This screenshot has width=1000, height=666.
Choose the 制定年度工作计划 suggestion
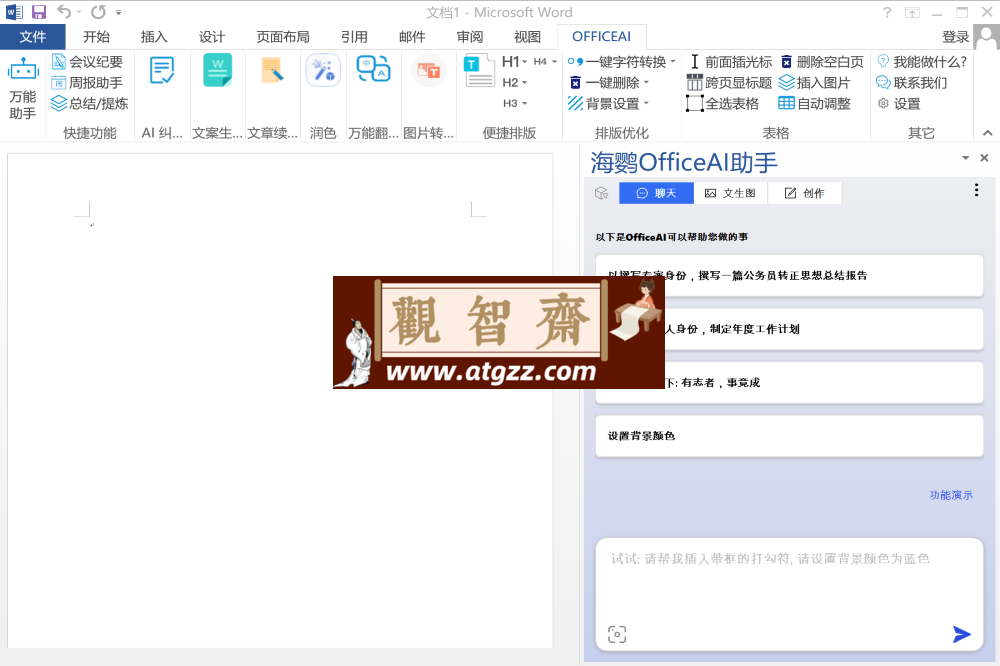click(790, 329)
